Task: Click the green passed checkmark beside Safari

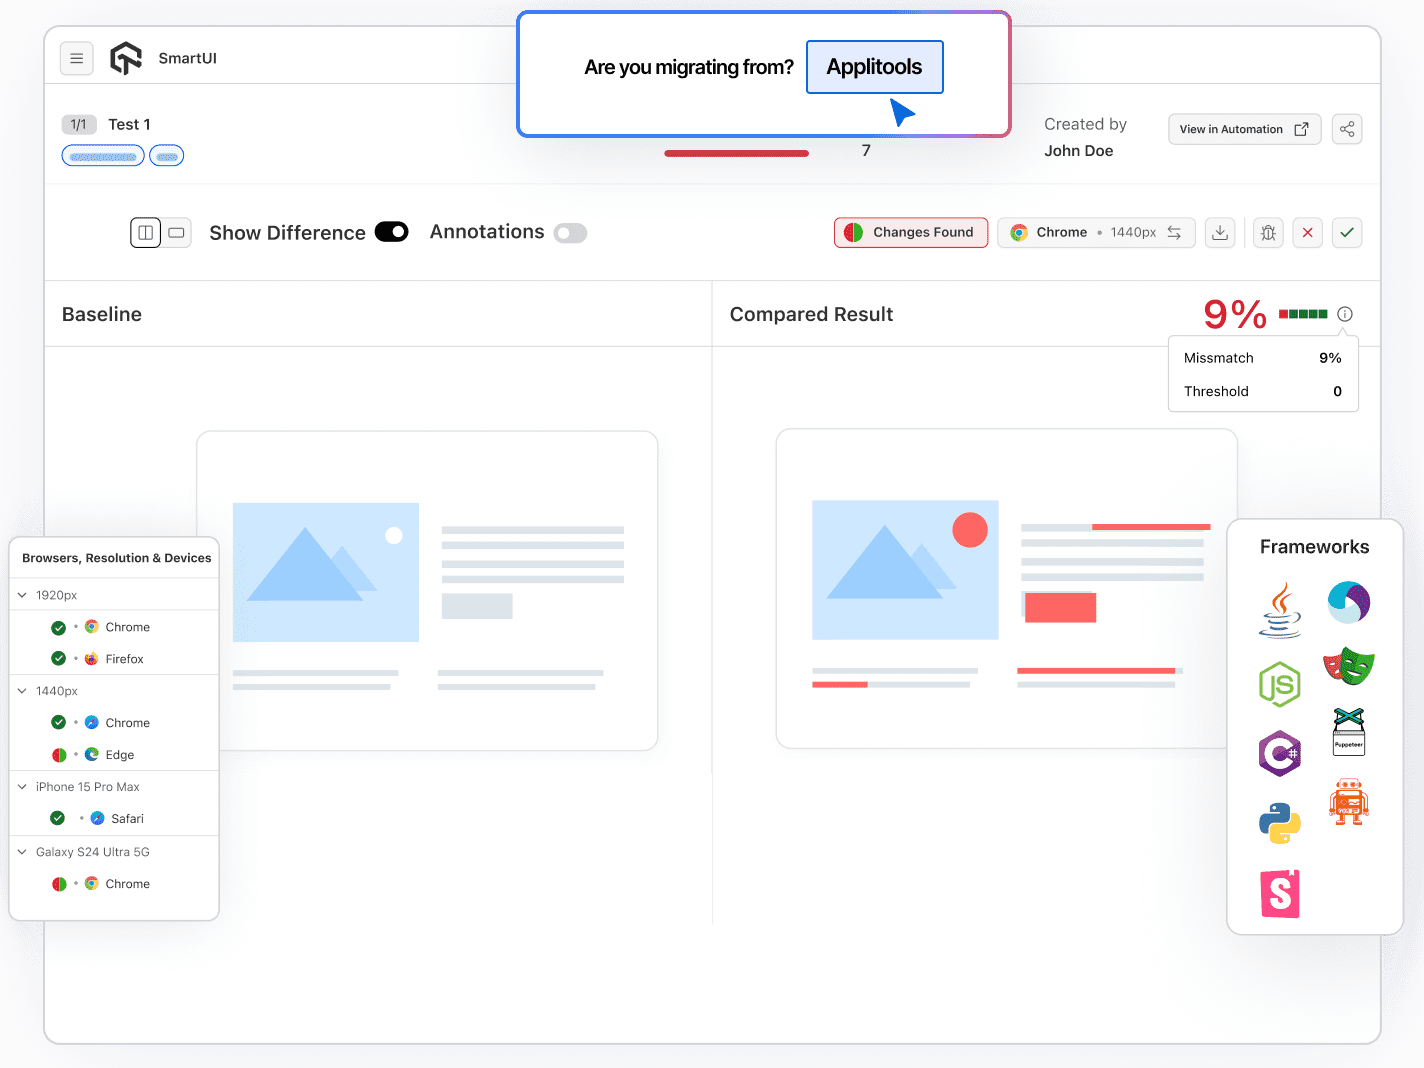Action: pos(58,818)
